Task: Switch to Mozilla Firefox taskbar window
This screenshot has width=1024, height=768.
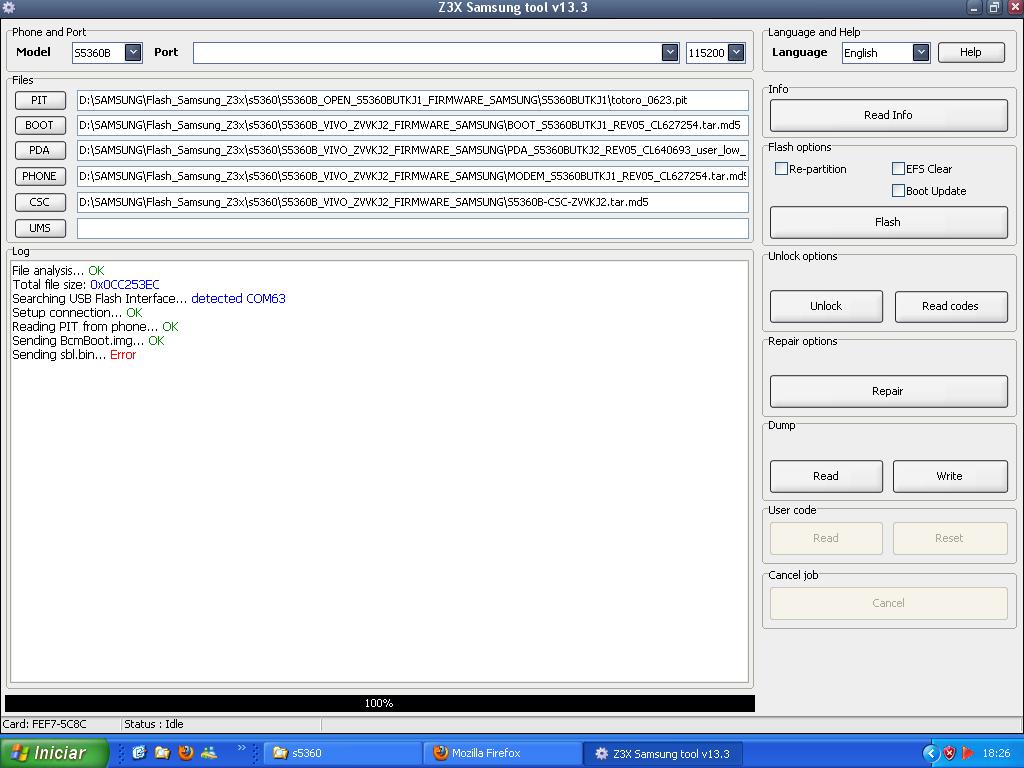Action: click(503, 753)
